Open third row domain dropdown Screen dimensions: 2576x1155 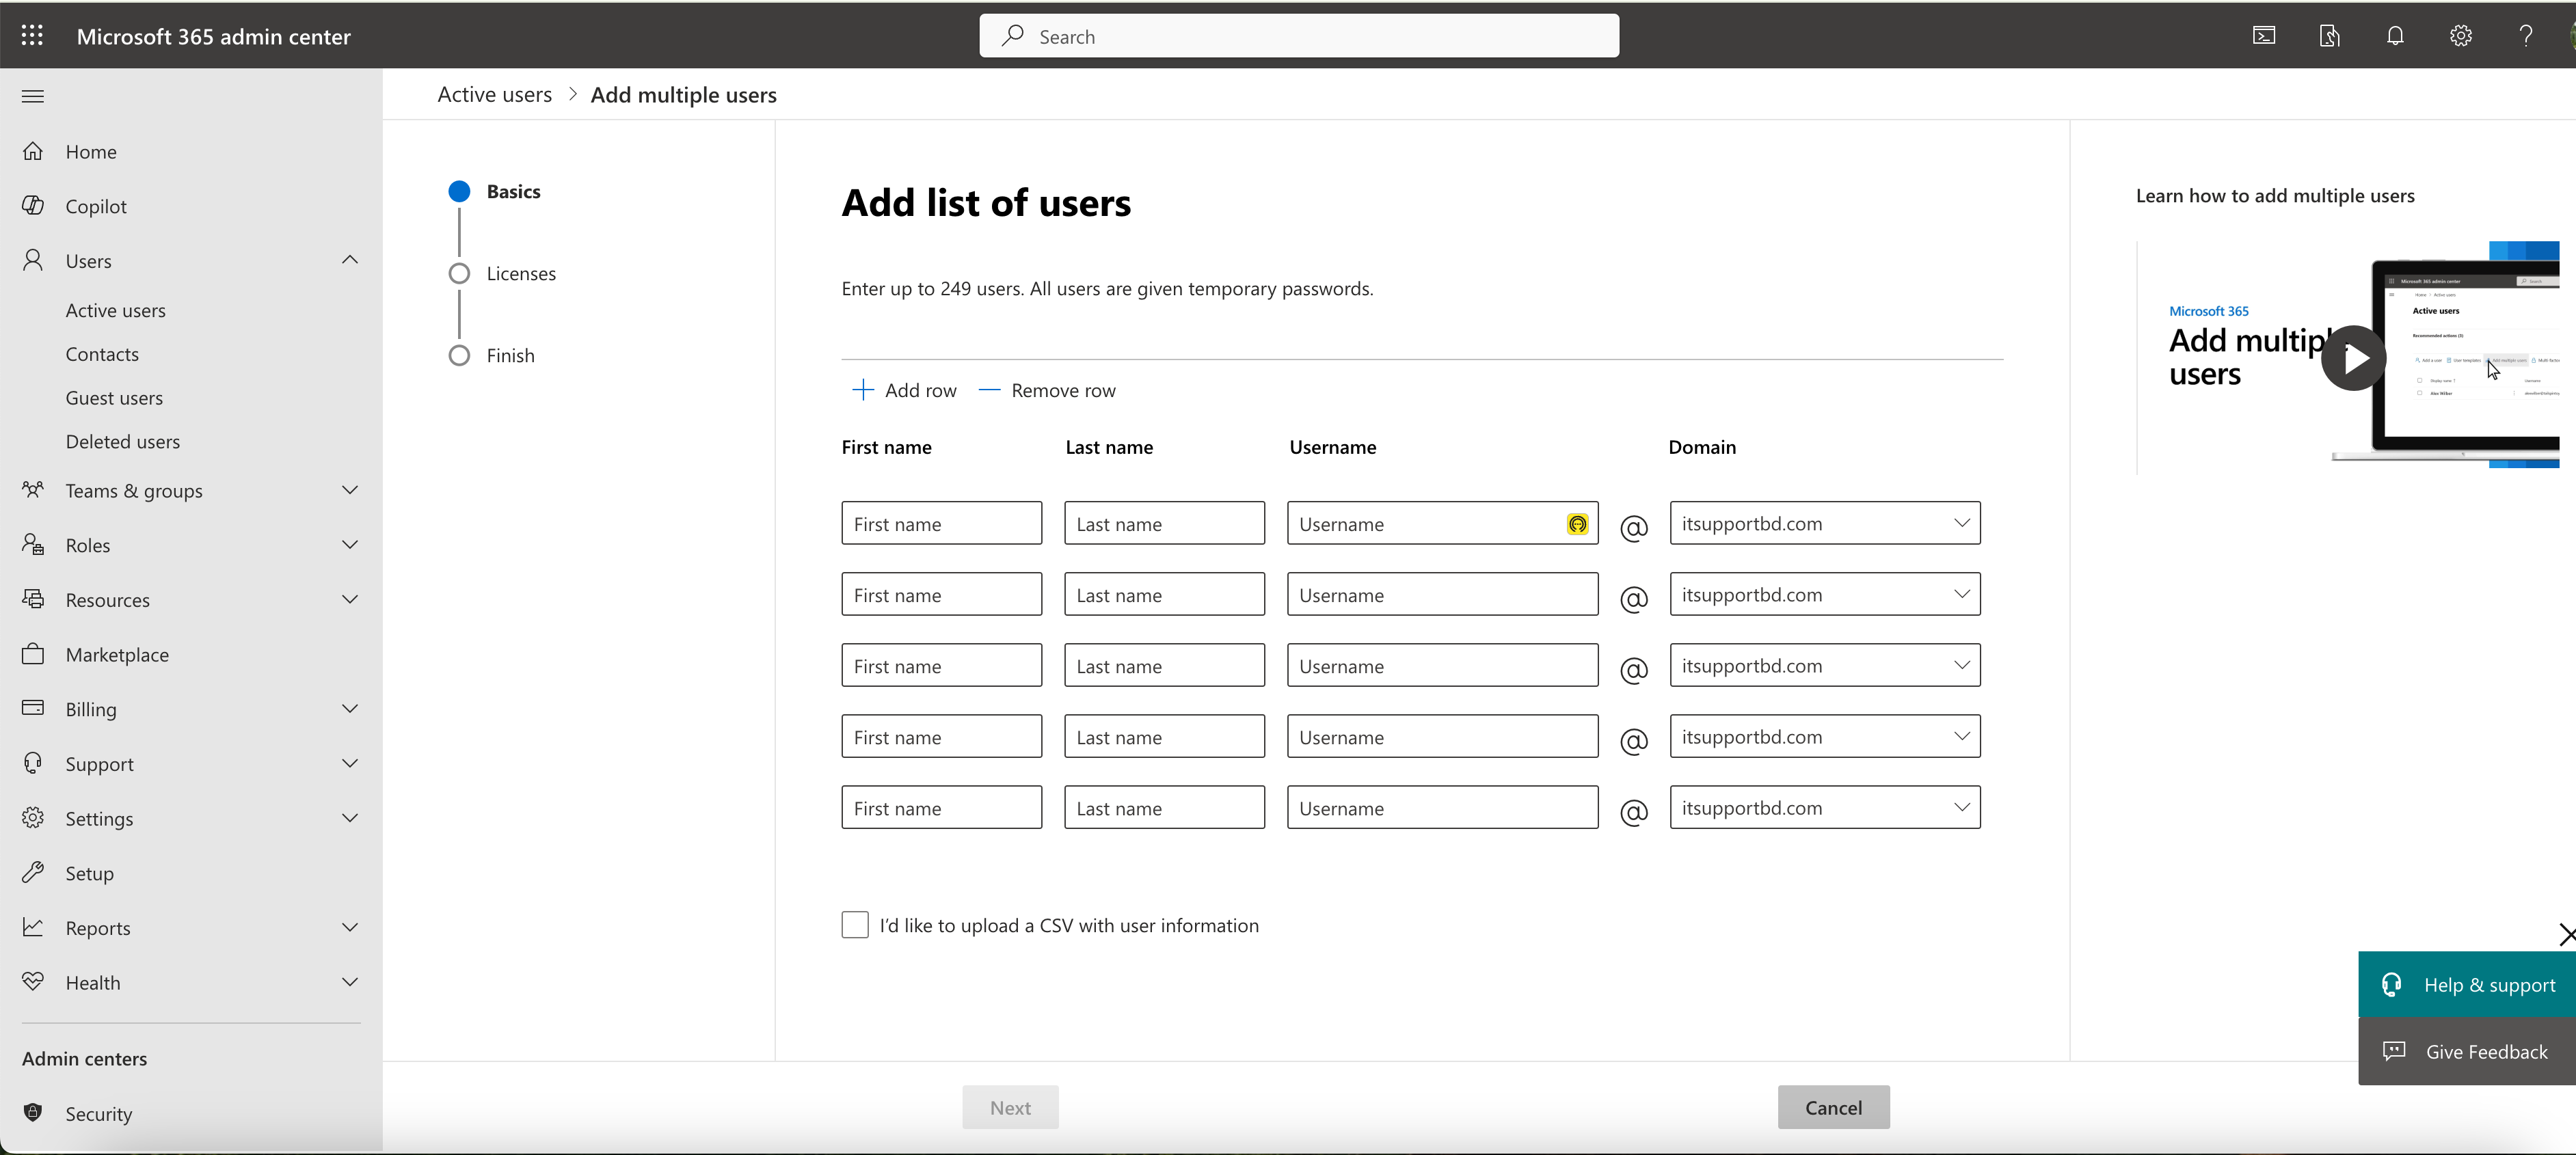point(1825,665)
